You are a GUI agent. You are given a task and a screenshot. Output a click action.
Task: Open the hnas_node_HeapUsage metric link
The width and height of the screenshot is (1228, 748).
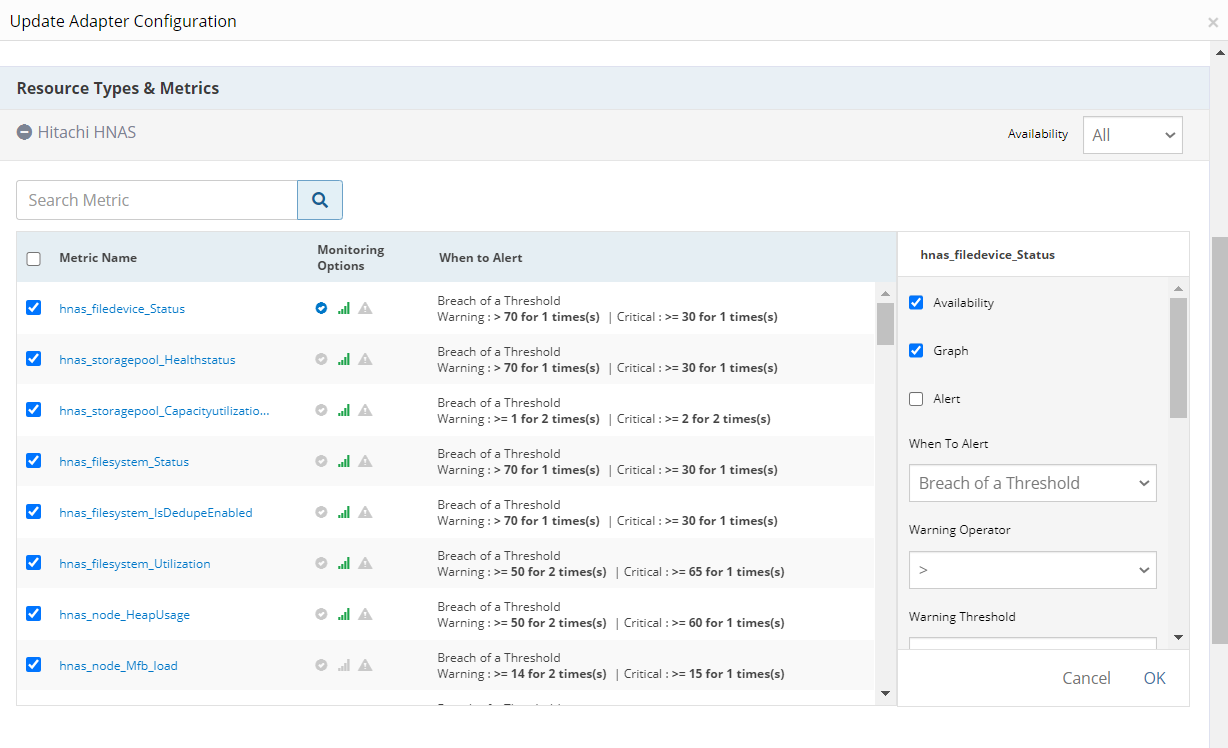click(124, 615)
